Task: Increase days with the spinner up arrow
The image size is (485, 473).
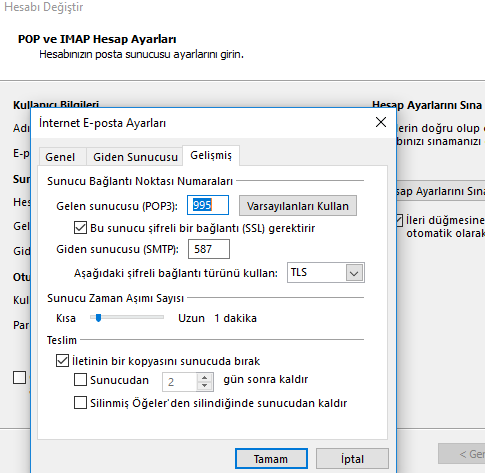Action: click(x=204, y=378)
